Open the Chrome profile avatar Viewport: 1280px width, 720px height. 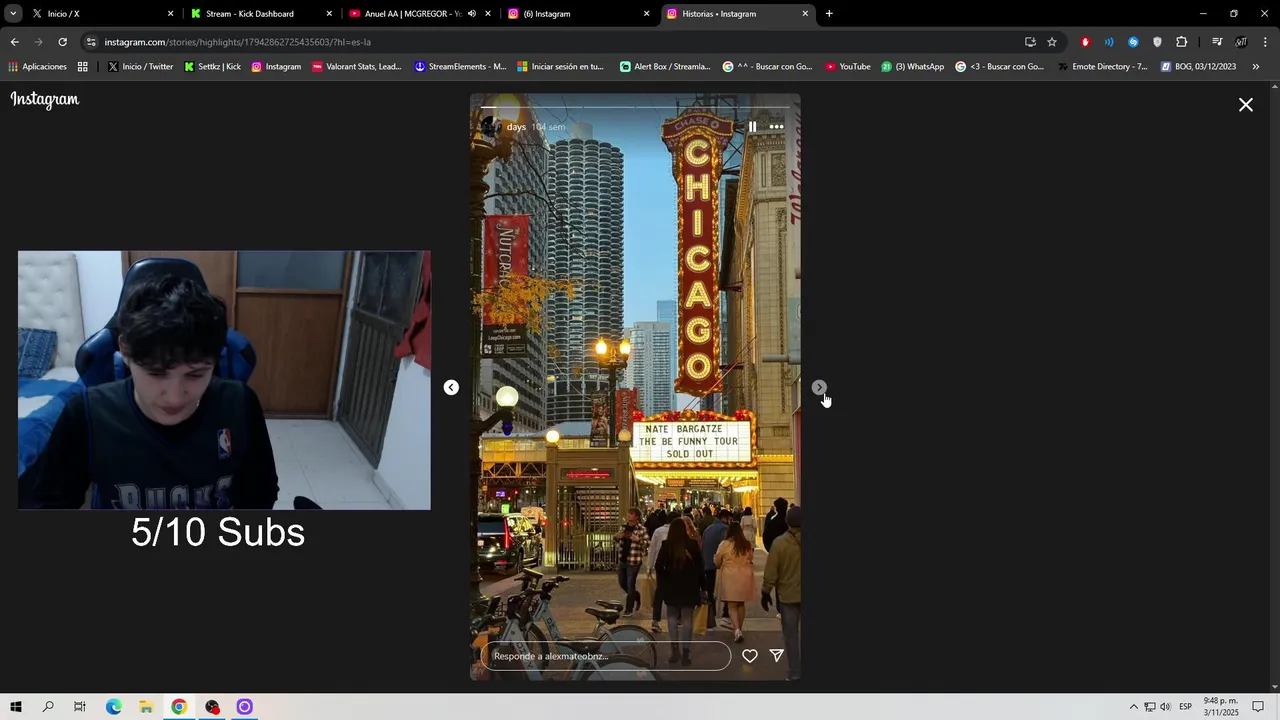point(1241,42)
